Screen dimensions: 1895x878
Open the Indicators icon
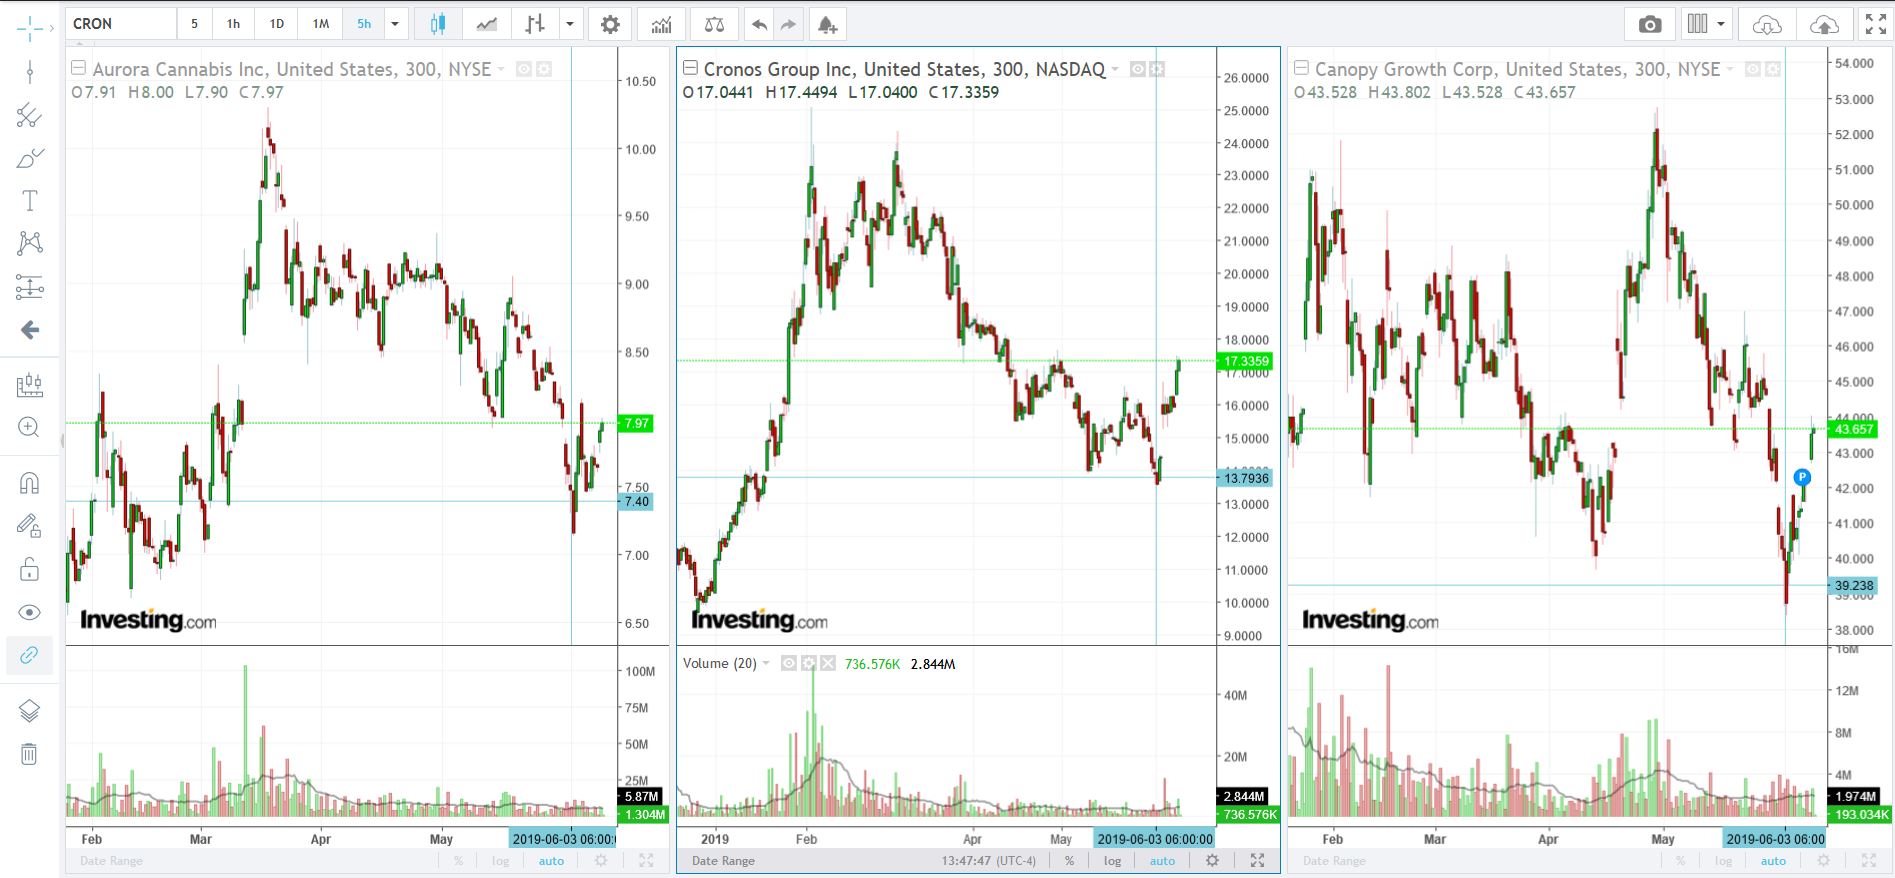coord(662,24)
